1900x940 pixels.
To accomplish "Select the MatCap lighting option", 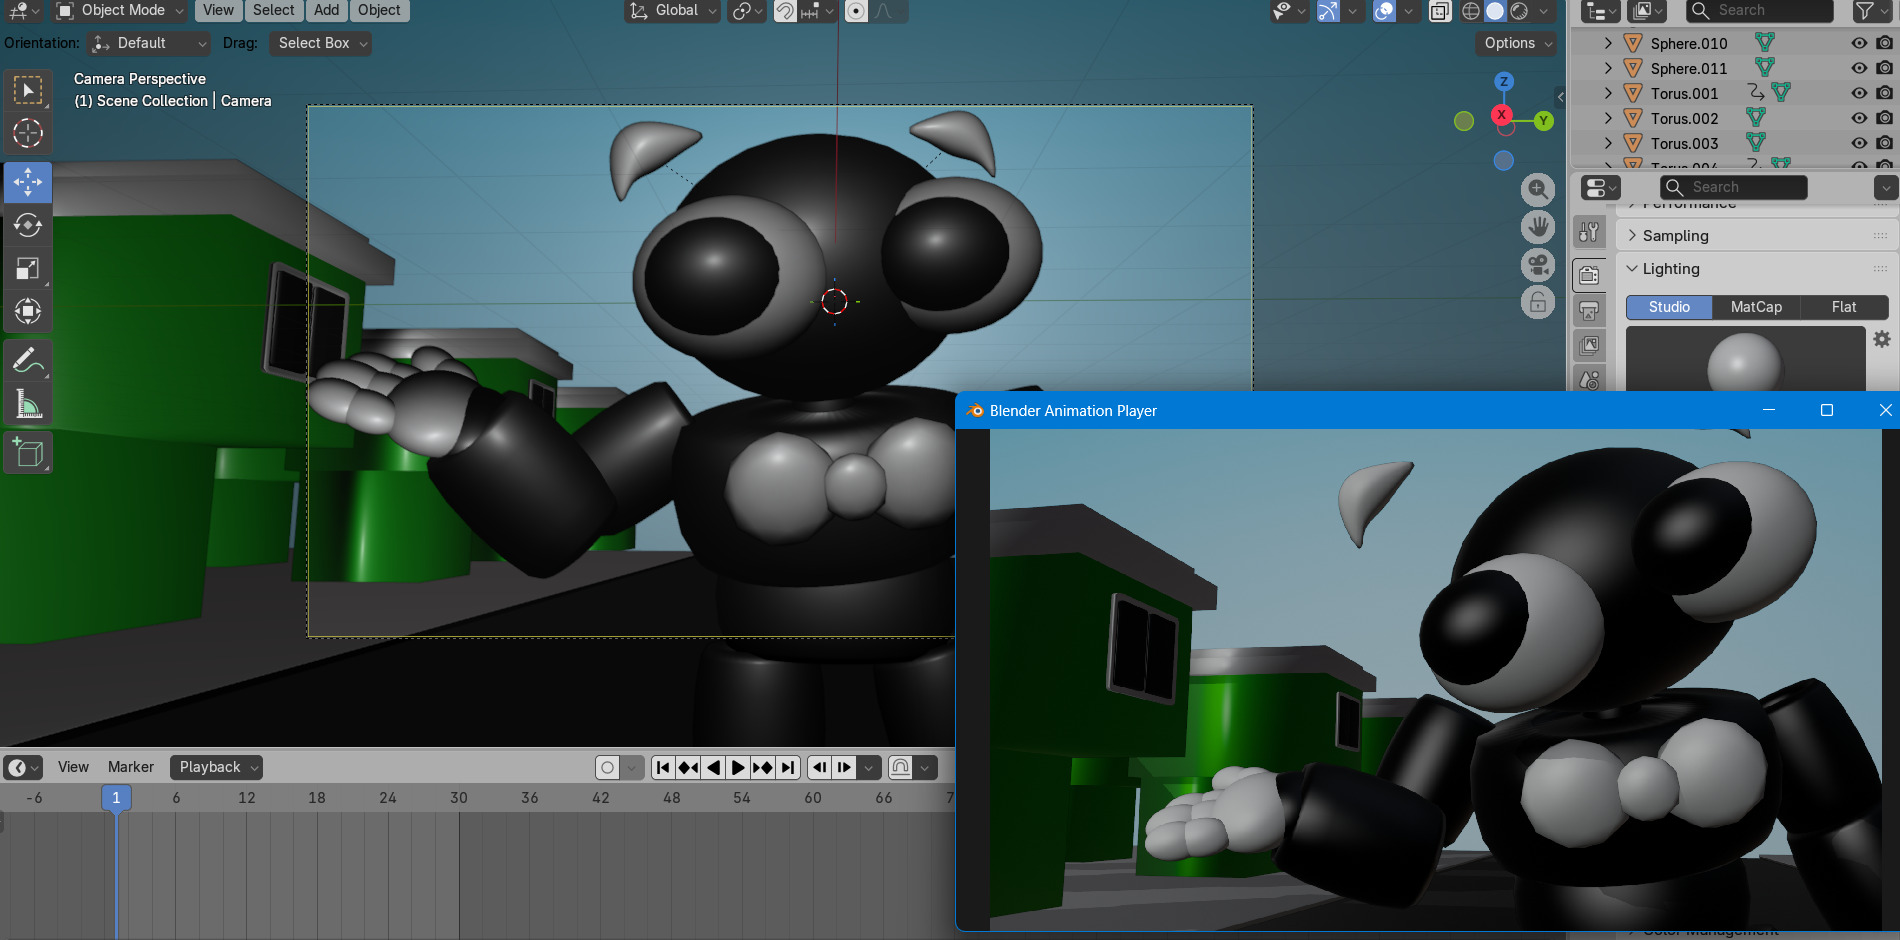I will click(x=1756, y=307).
